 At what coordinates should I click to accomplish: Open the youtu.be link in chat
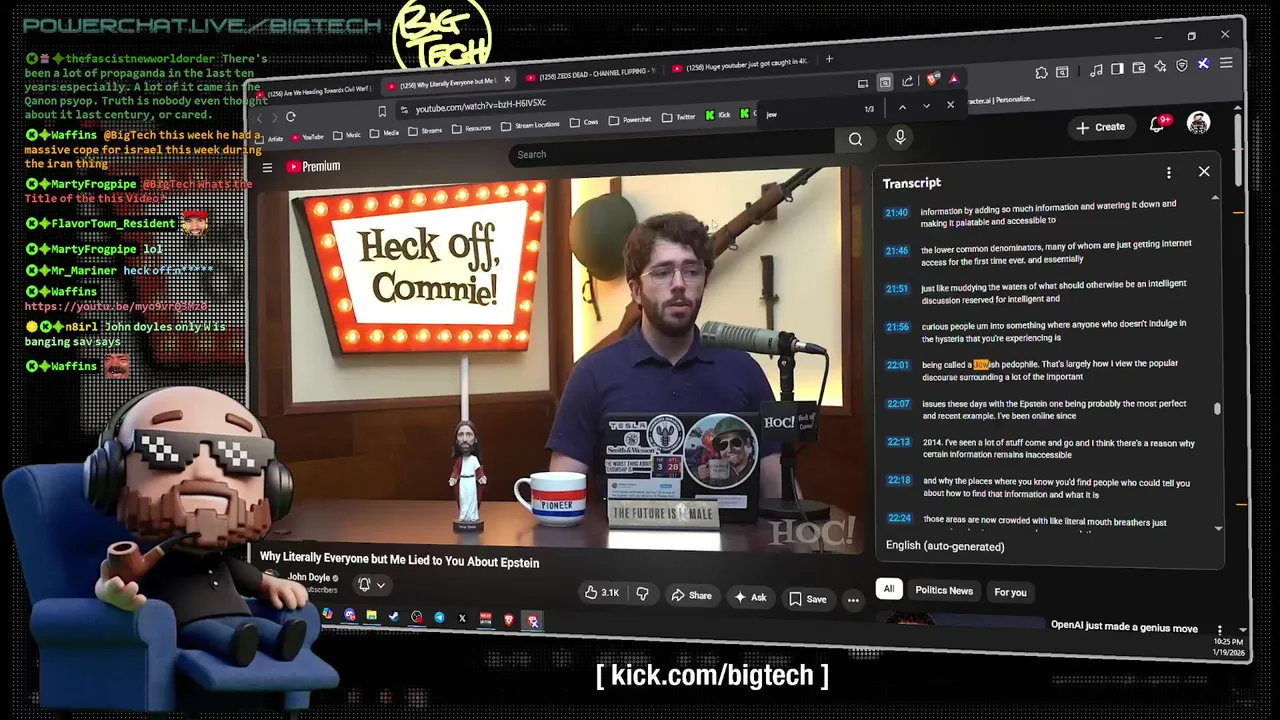coord(116,306)
